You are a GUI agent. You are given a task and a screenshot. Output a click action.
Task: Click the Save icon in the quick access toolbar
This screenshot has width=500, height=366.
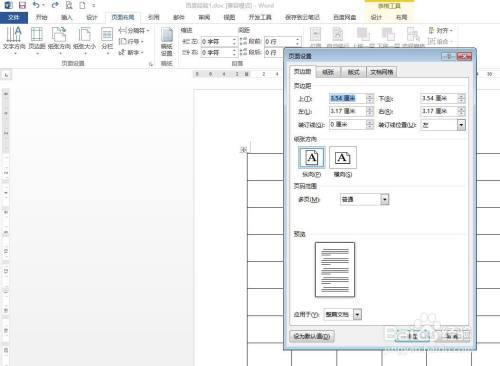(x=22, y=5)
